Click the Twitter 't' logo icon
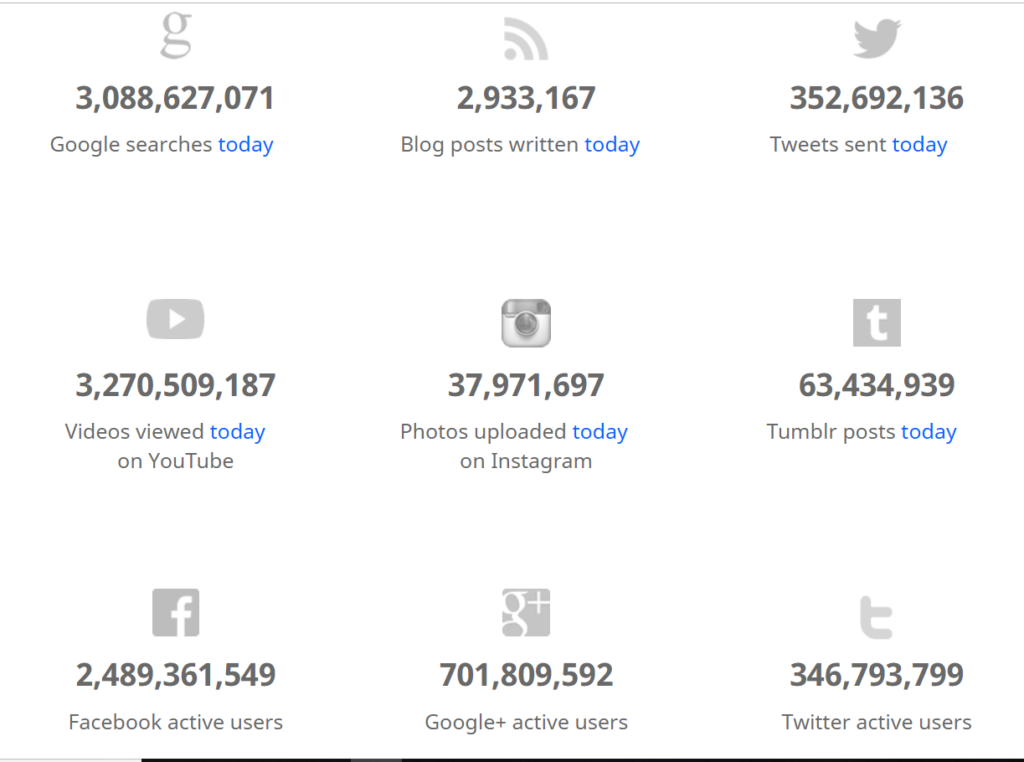 [x=876, y=617]
